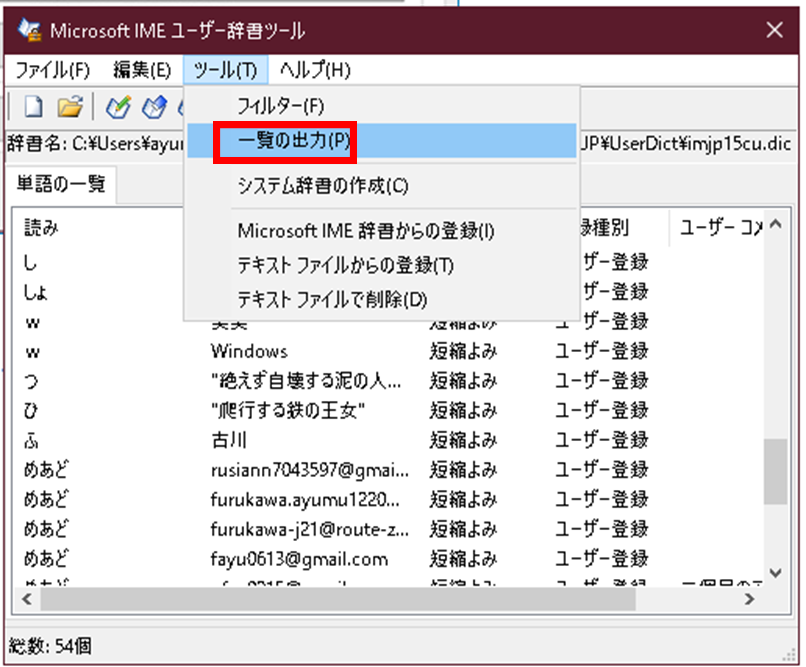Select the Windows word entry row
Viewport: 806px width, 667px height.
pyautogui.click(x=249, y=351)
